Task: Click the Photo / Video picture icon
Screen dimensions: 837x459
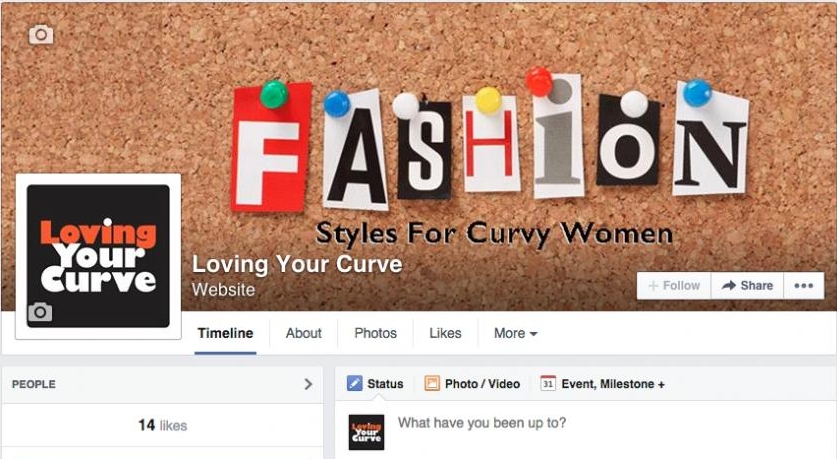Action: (x=432, y=383)
